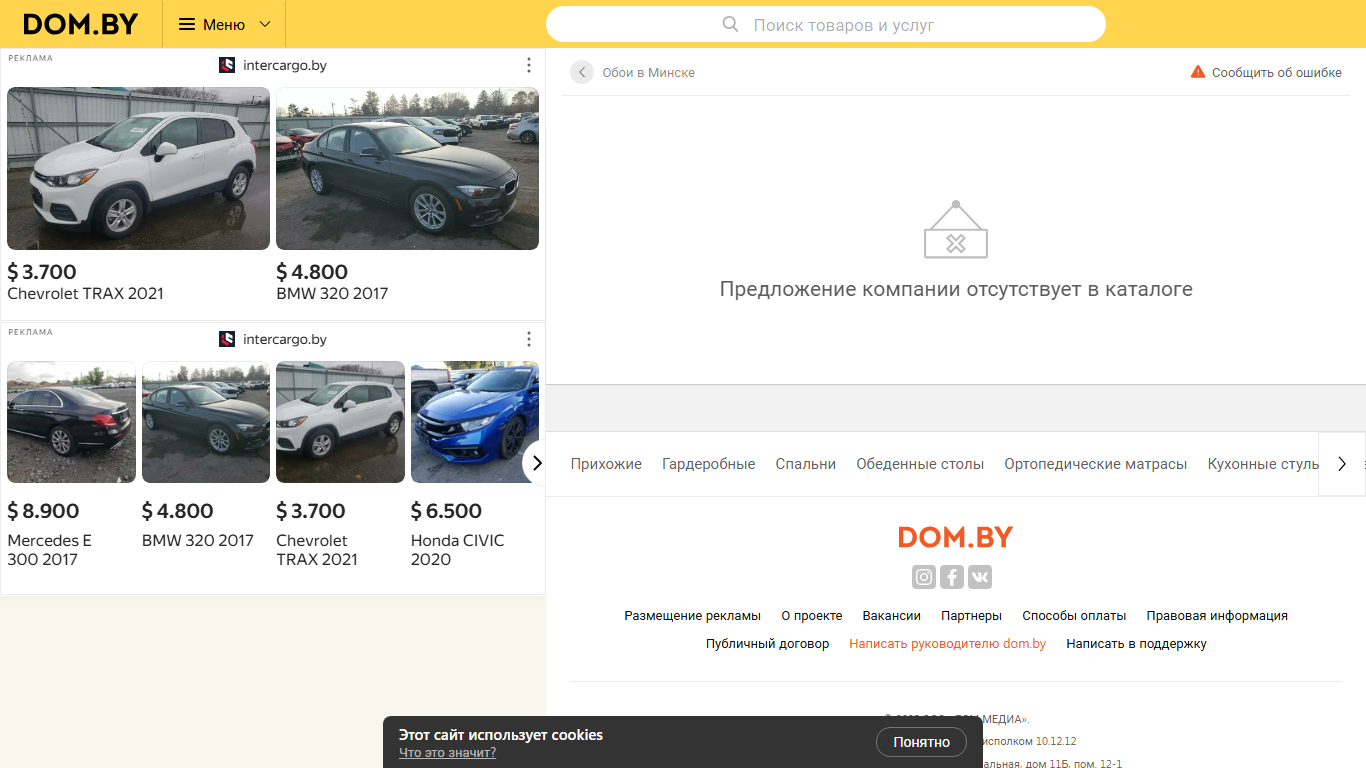Open Написать руководителю dom.by link

(x=948, y=644)
